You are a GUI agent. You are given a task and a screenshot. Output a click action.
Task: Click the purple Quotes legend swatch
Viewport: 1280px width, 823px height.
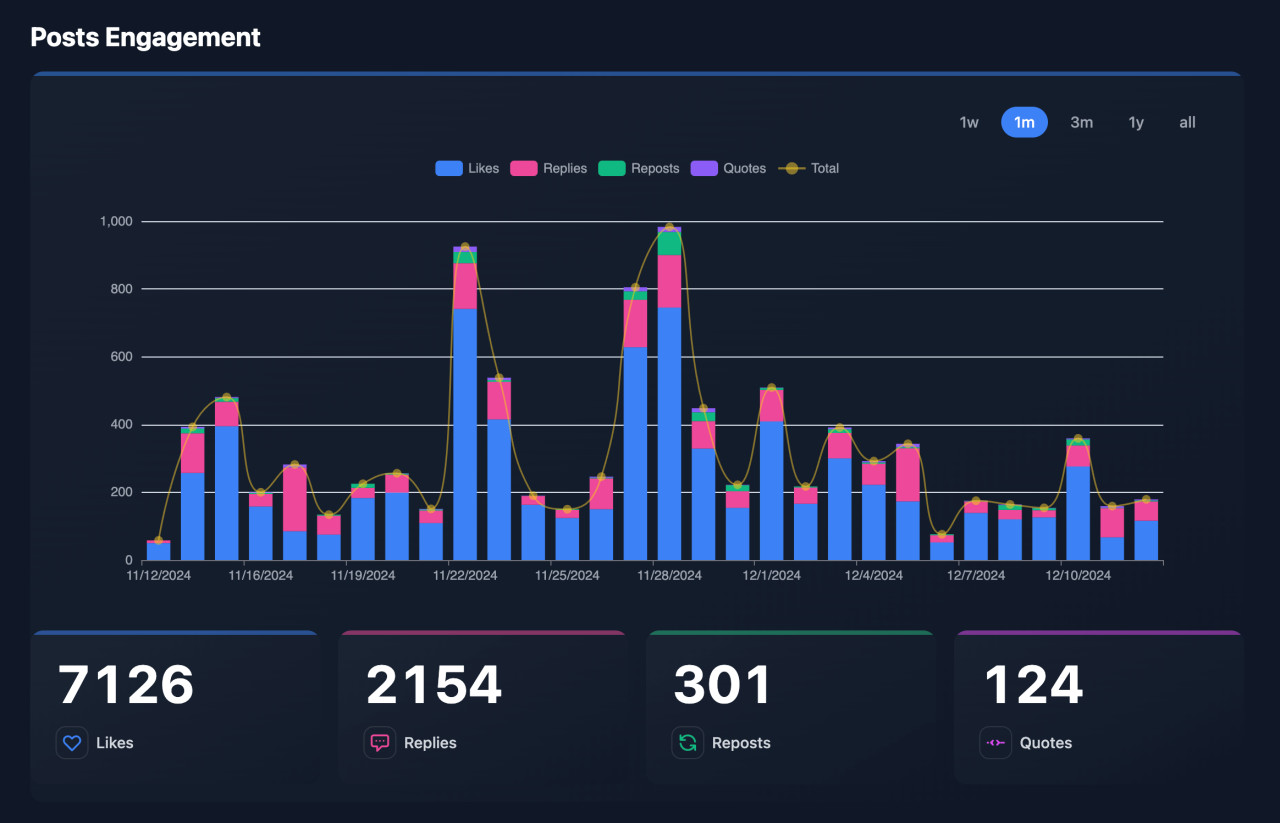coord(703,168)
